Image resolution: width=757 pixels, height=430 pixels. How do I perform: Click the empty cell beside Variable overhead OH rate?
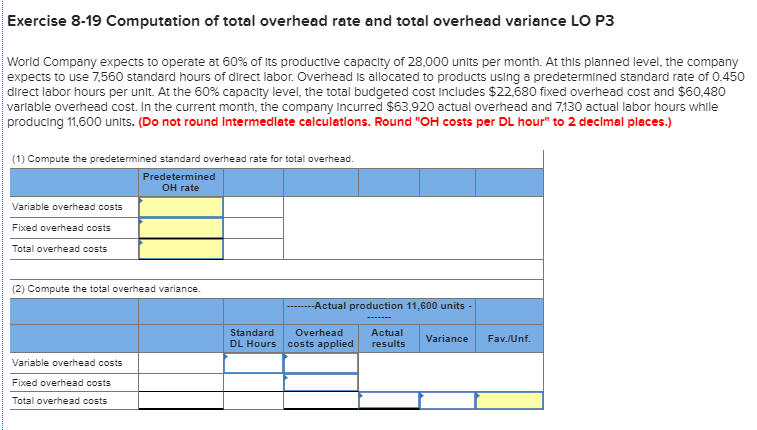coord(253,207)
